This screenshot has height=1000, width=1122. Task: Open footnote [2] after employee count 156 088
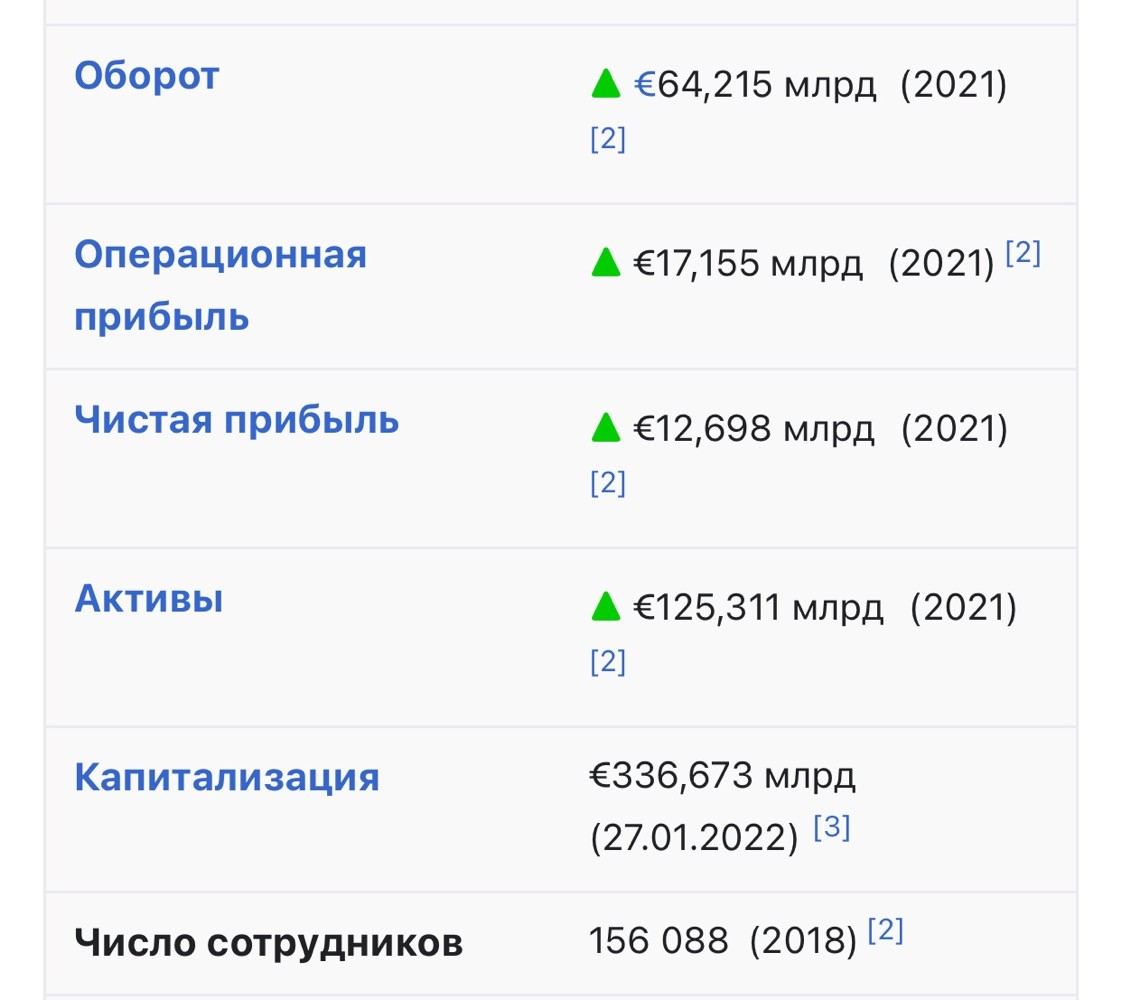click(885, 931)
